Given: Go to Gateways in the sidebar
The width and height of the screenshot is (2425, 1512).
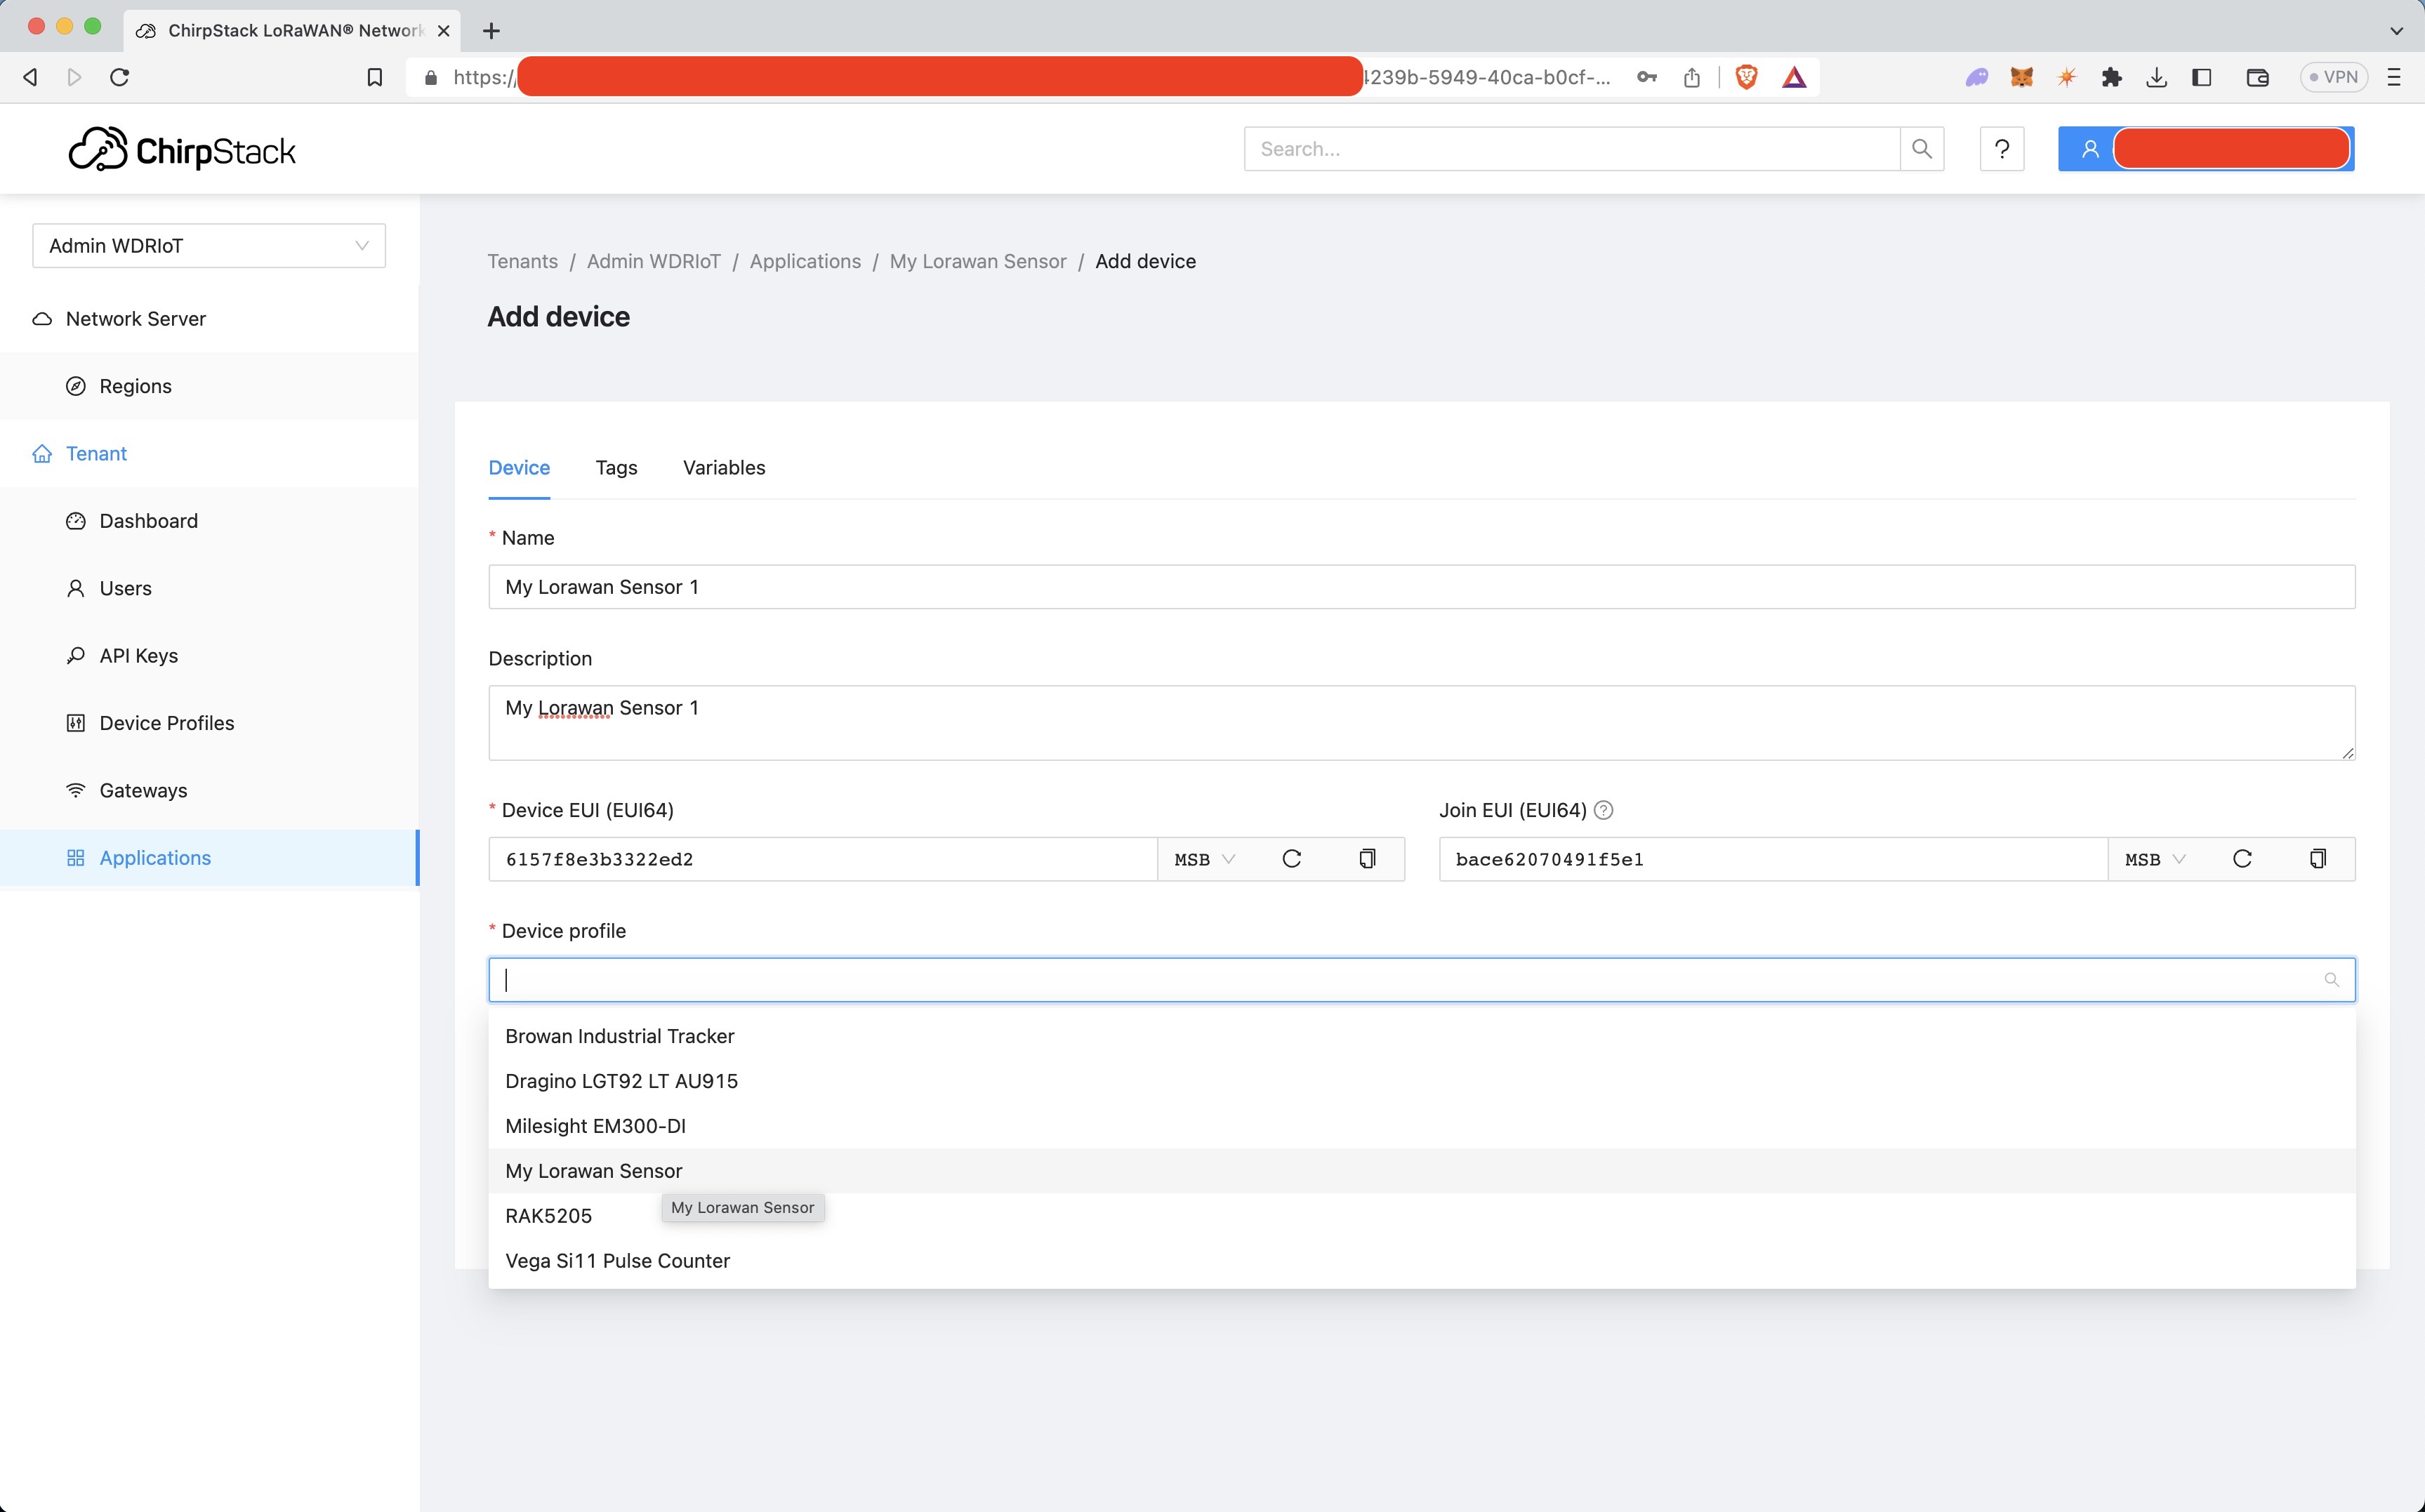Looking at the screenshot, I should [143, 790].
